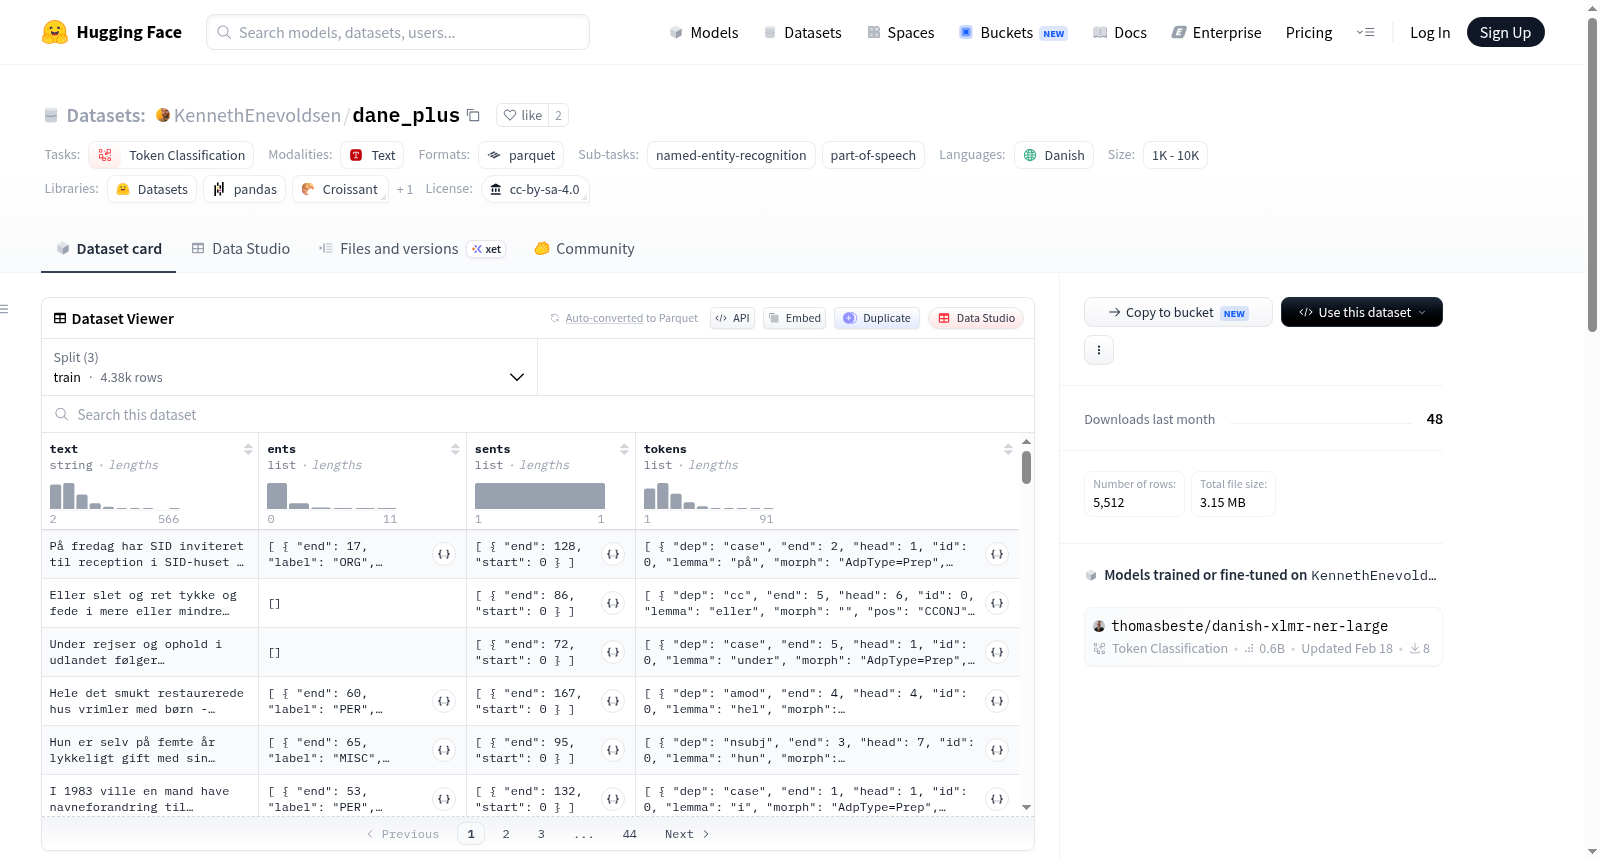Click the Hugging Face logo icon
The image size is (1600, 861).
tap(55, 32)
